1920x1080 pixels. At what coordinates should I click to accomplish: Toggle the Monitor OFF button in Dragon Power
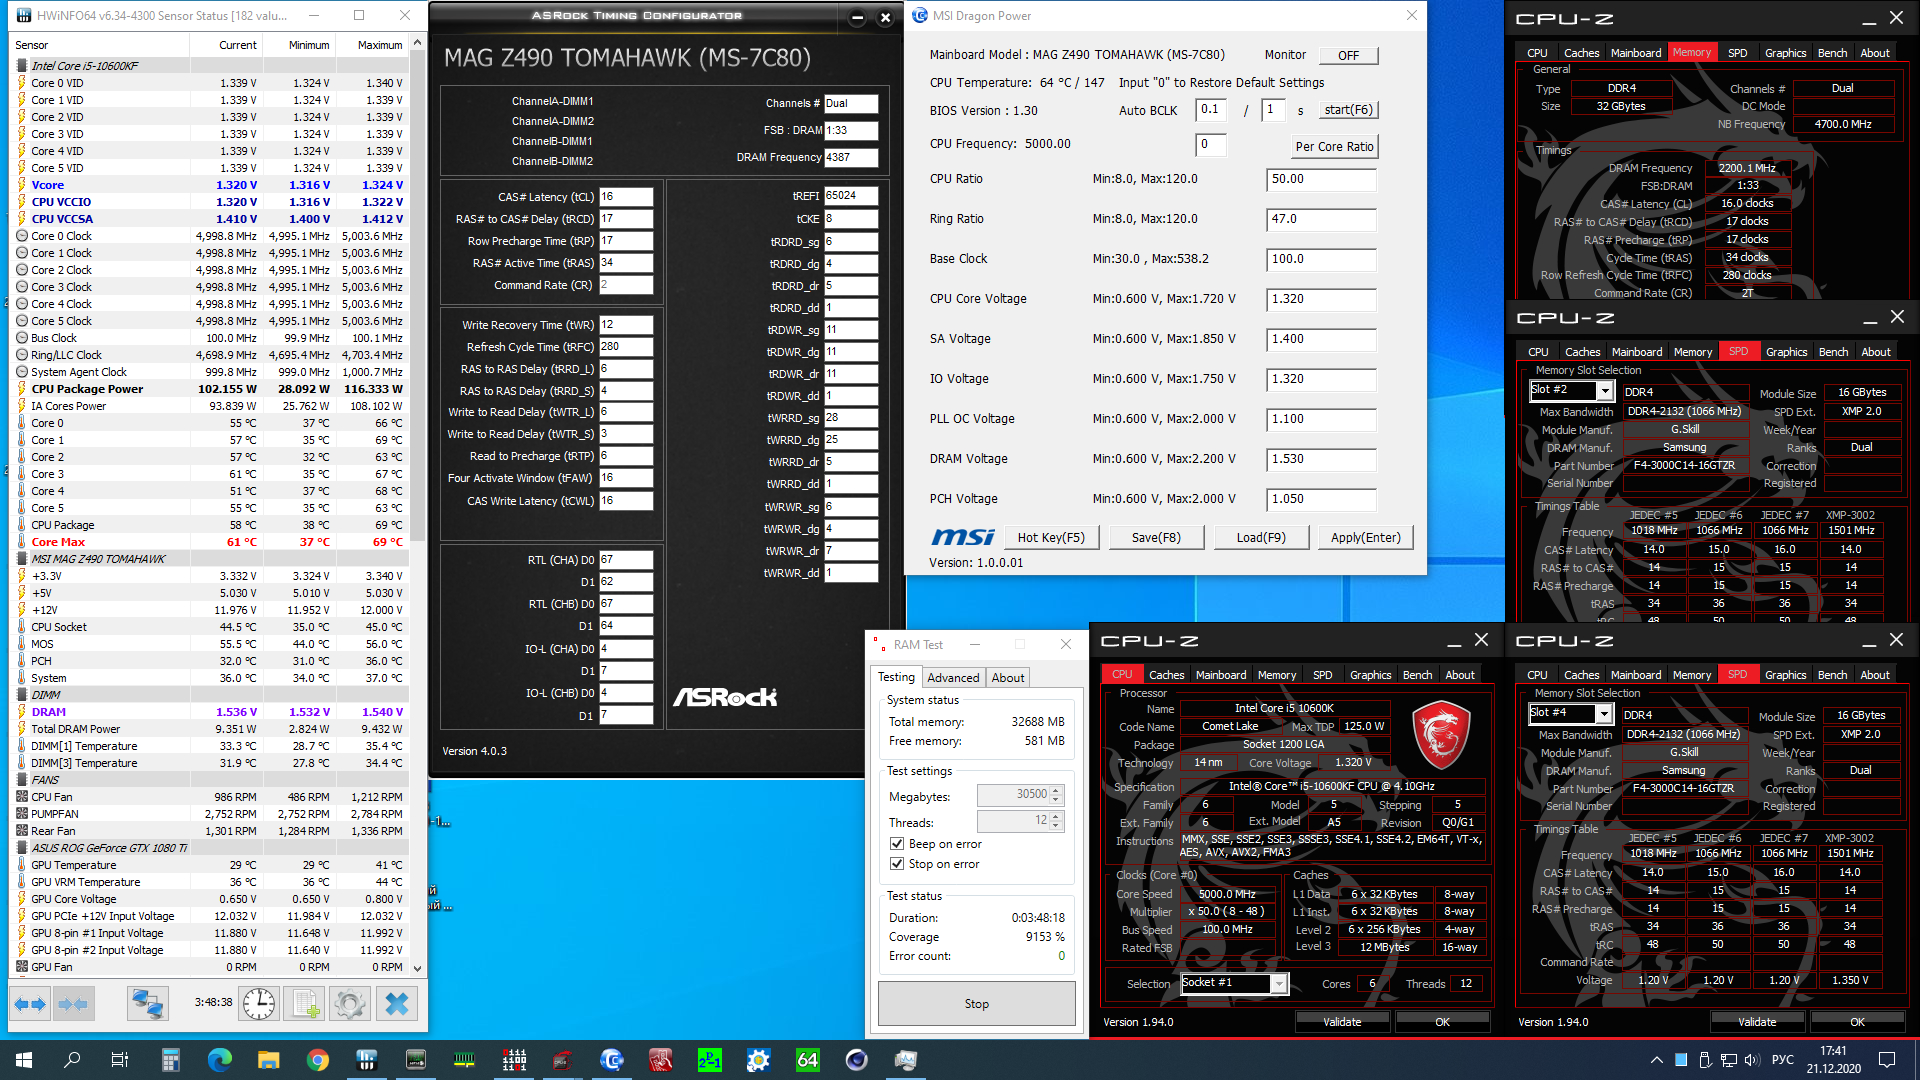pyautogui.click(x=1348, y=56)
